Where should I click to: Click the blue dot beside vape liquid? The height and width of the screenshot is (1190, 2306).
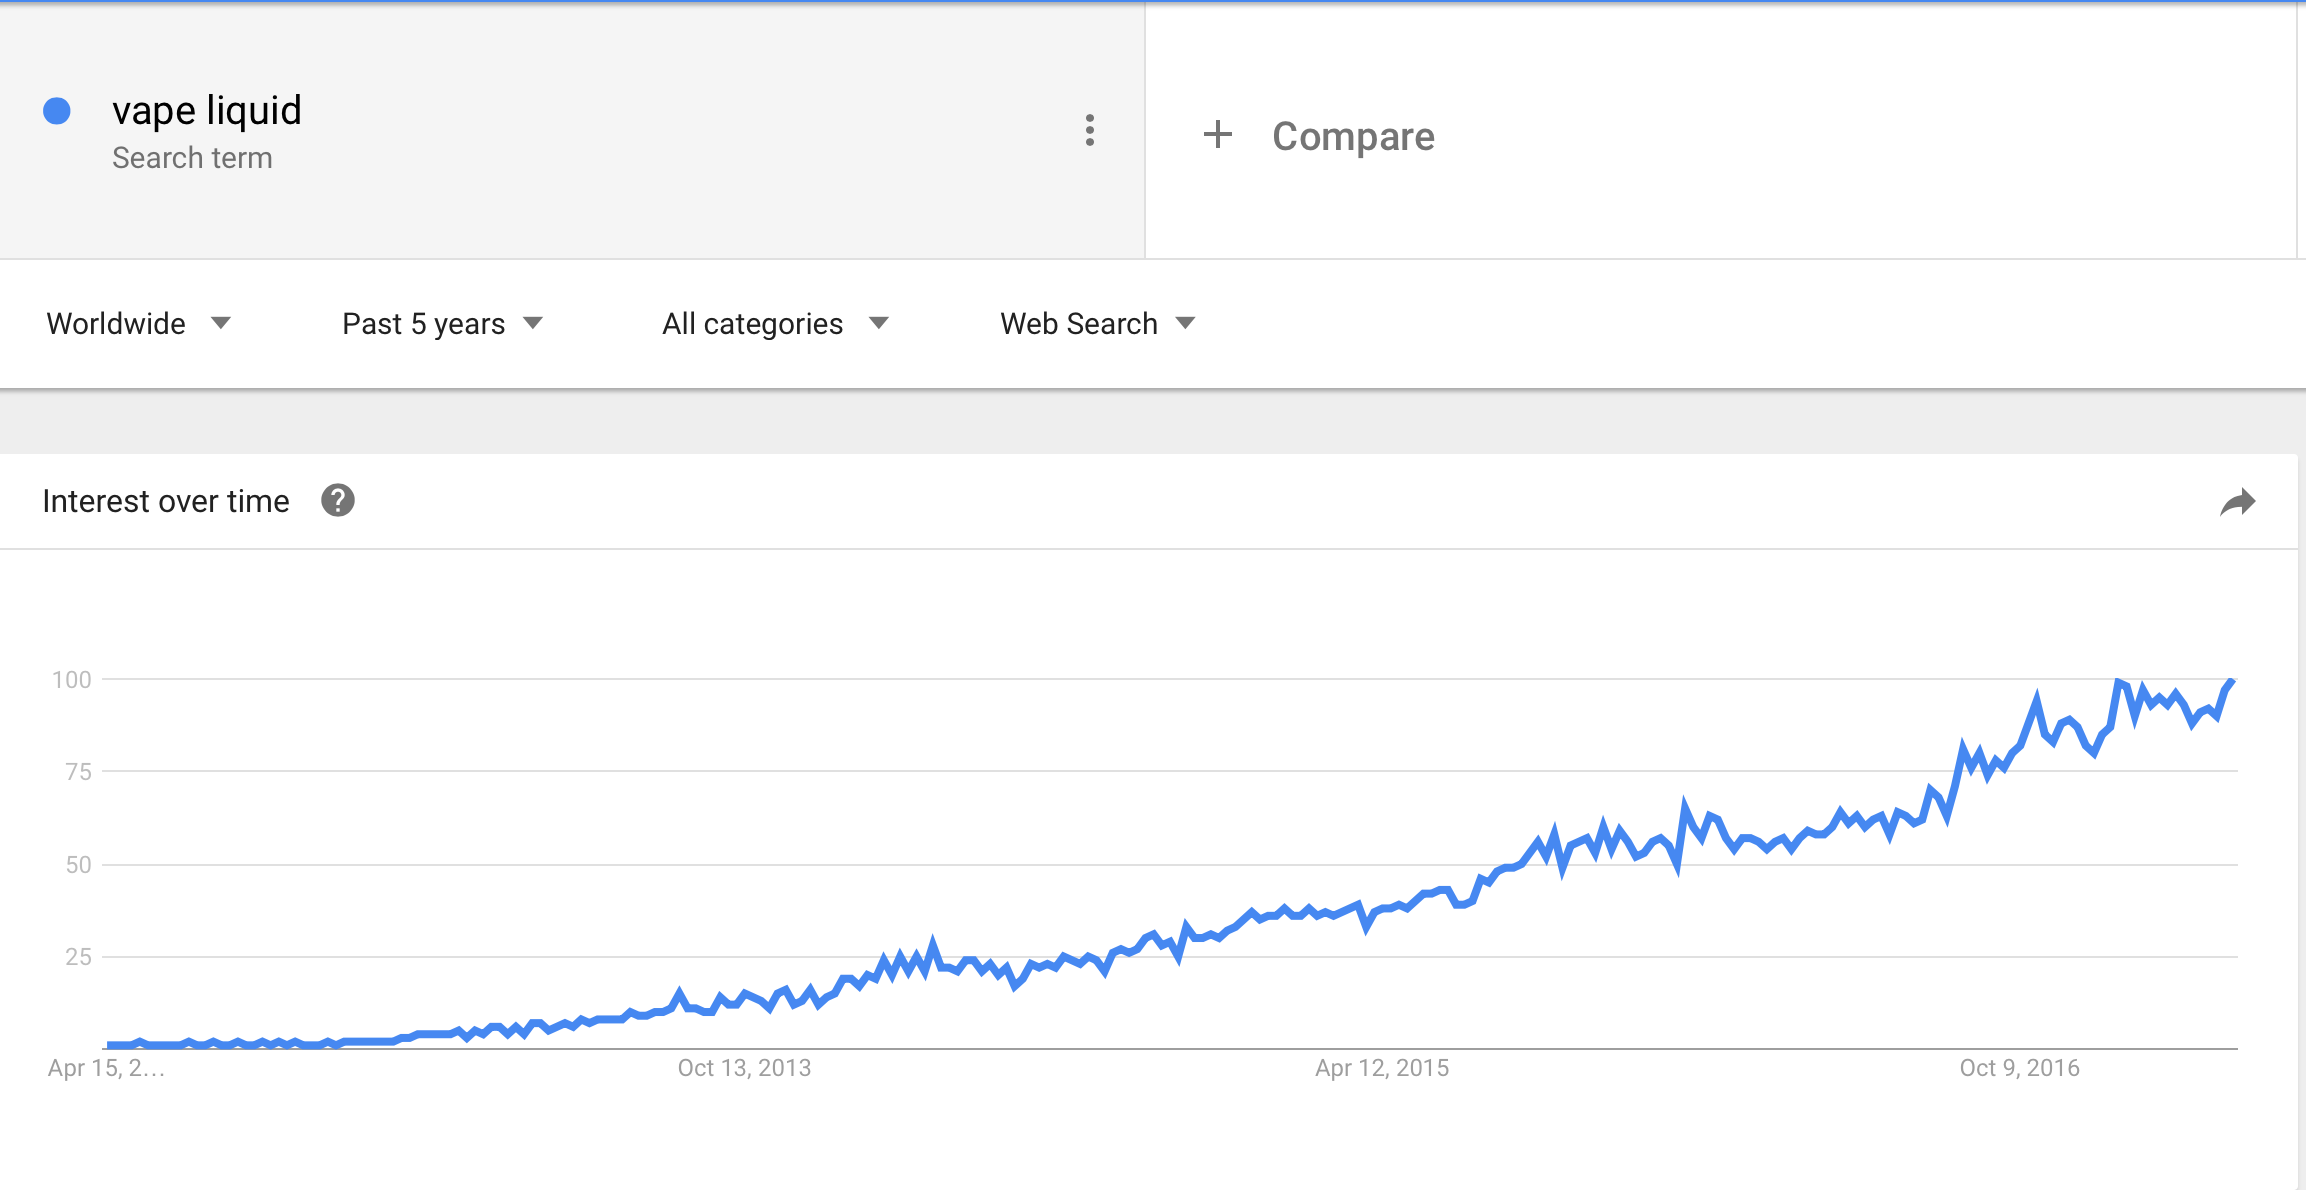[x=57, y=111]
